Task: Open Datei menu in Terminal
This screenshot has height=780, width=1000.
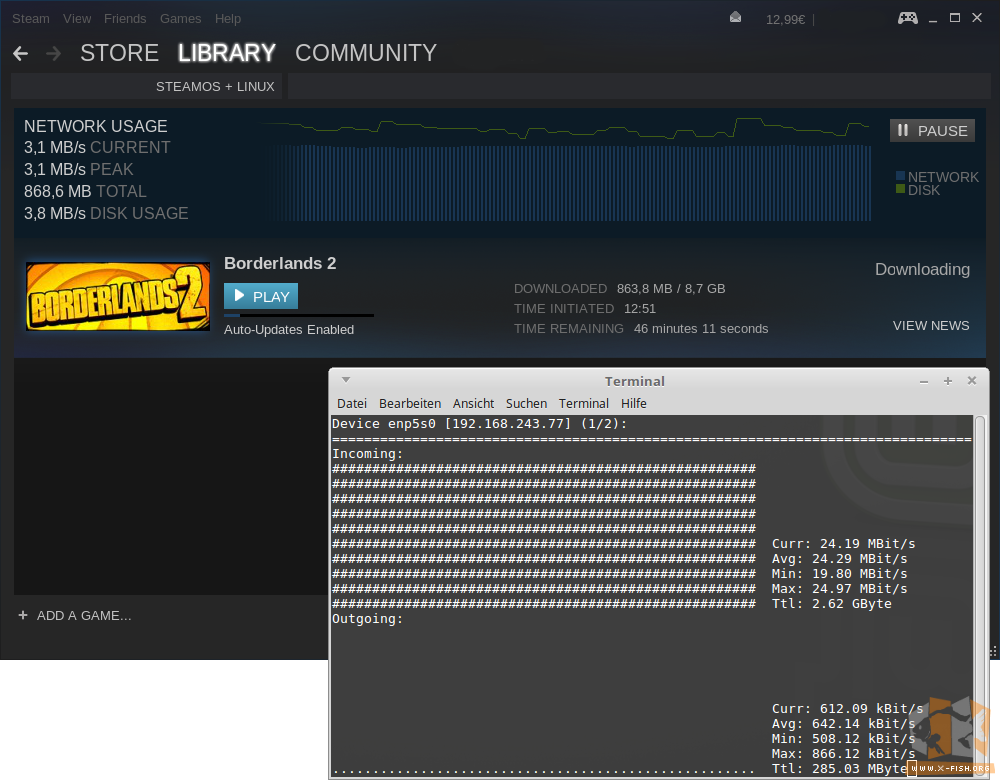Action: click(351, 404)
